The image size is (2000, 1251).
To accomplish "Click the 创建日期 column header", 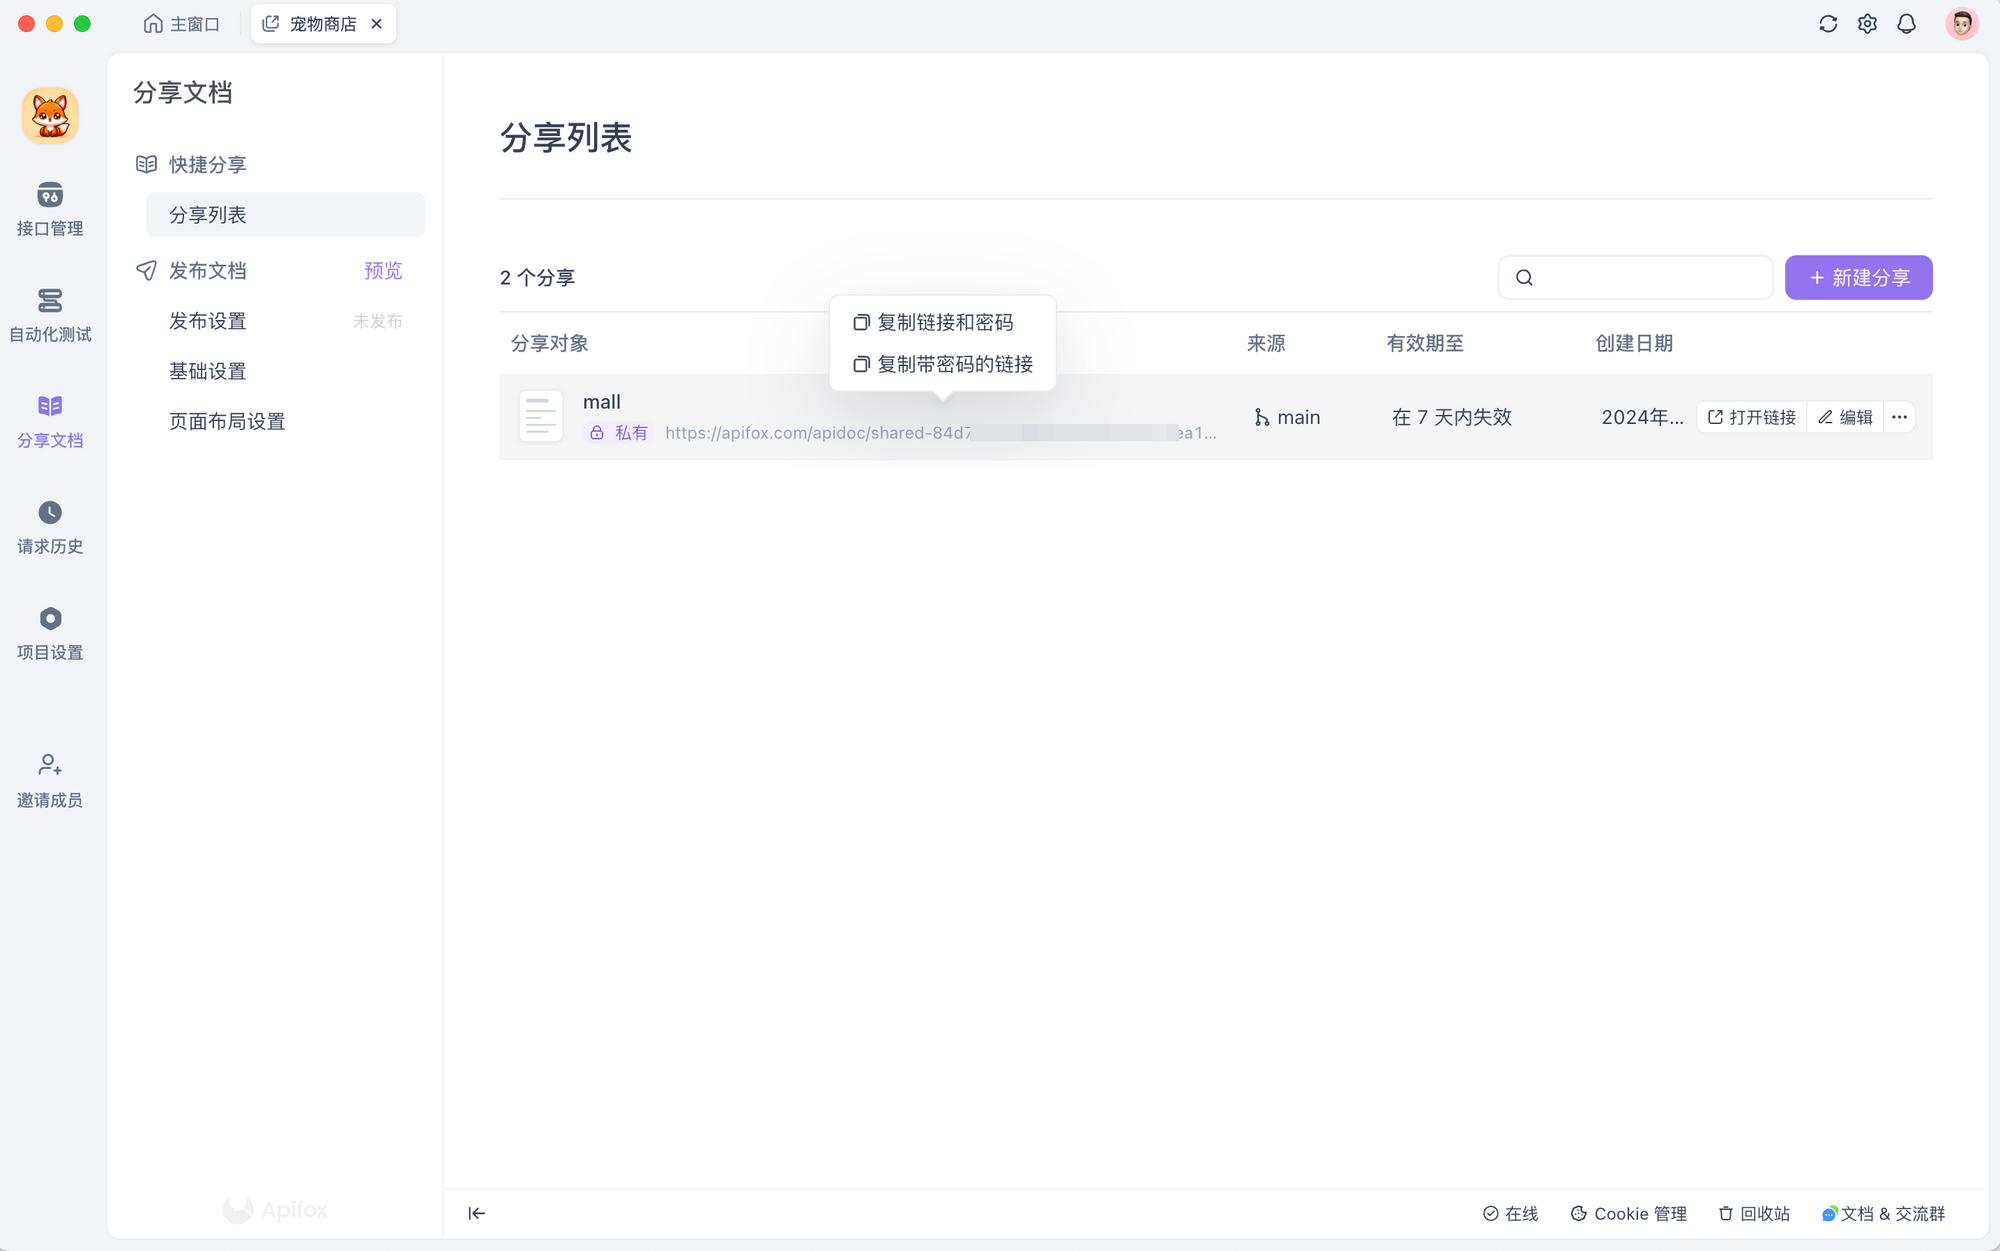I will pos(1634,343).
